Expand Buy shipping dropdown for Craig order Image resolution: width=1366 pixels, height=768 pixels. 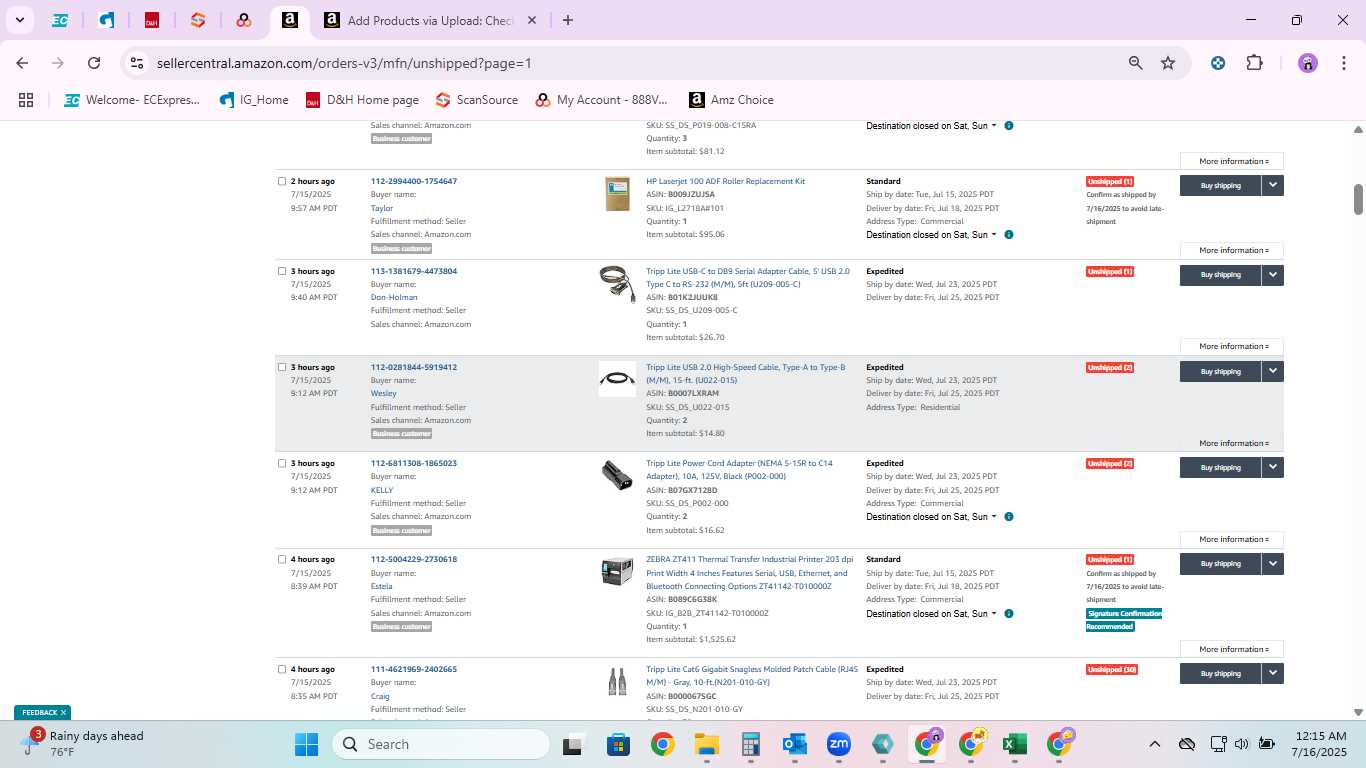tap(1272, 674)
